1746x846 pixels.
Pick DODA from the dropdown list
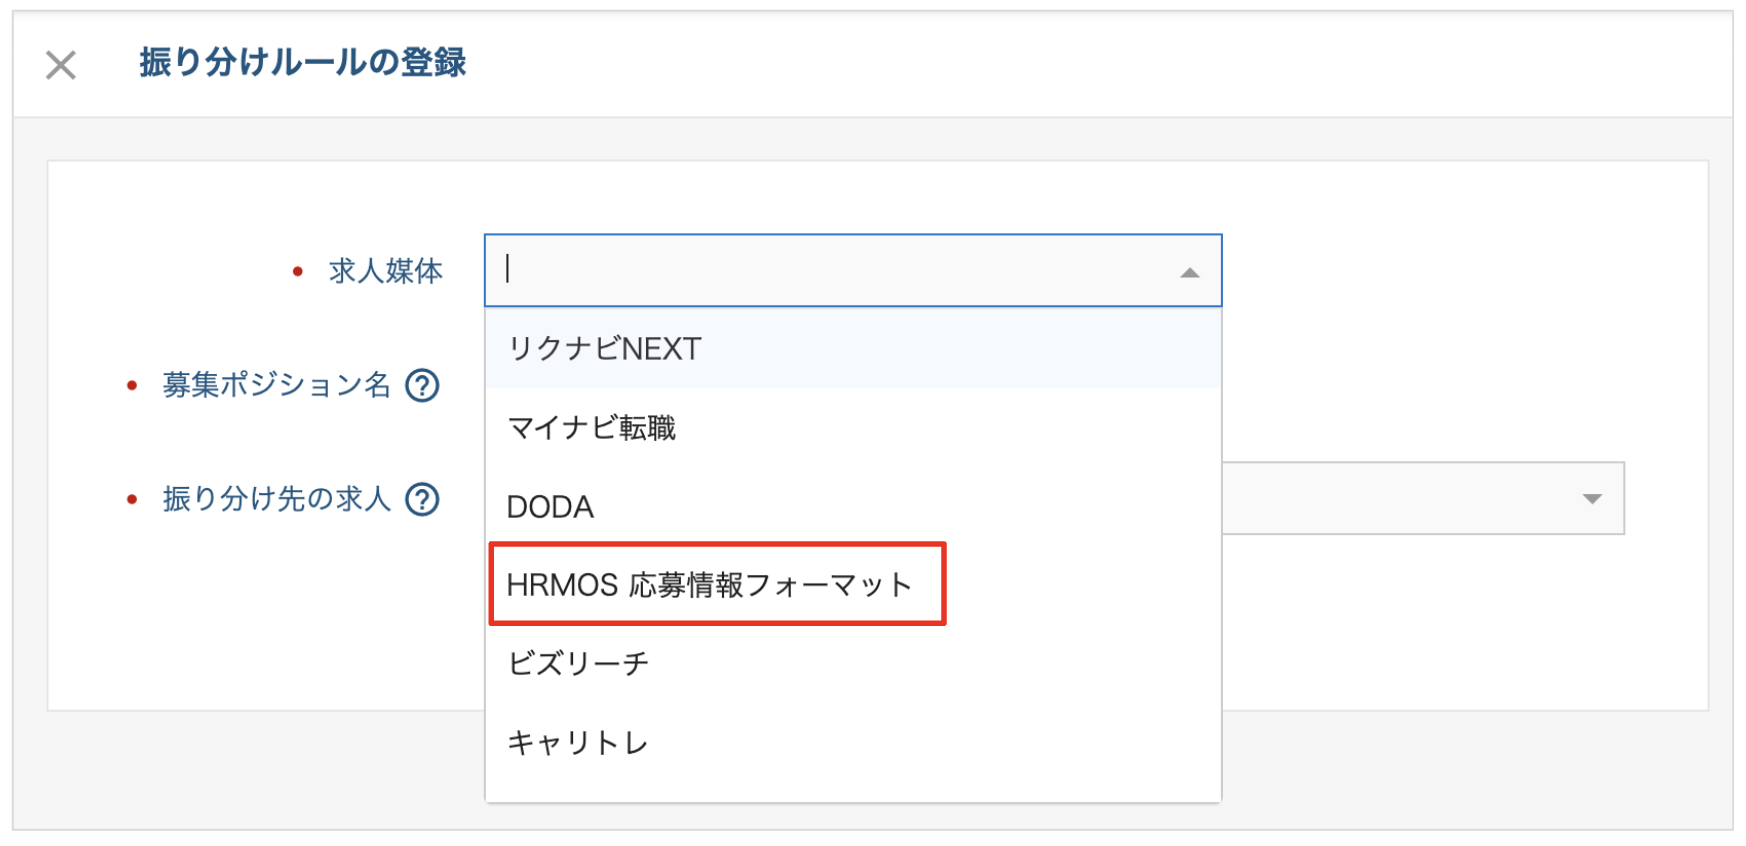[x=853, y=507]
